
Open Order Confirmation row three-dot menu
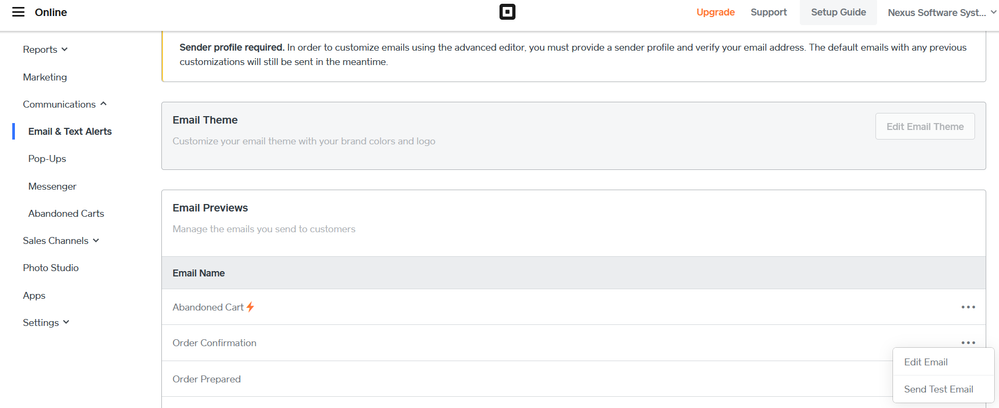point(967,343)
